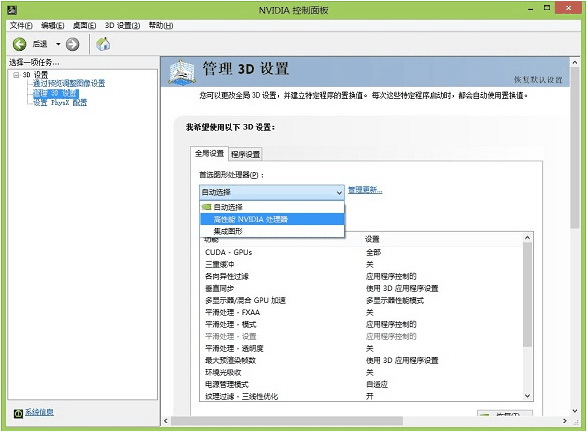Image resolution: width=587 pixels, height=432 pixels.
Task: Choose 自动选择 option in dropdown list
Action: tap(272, 207)
